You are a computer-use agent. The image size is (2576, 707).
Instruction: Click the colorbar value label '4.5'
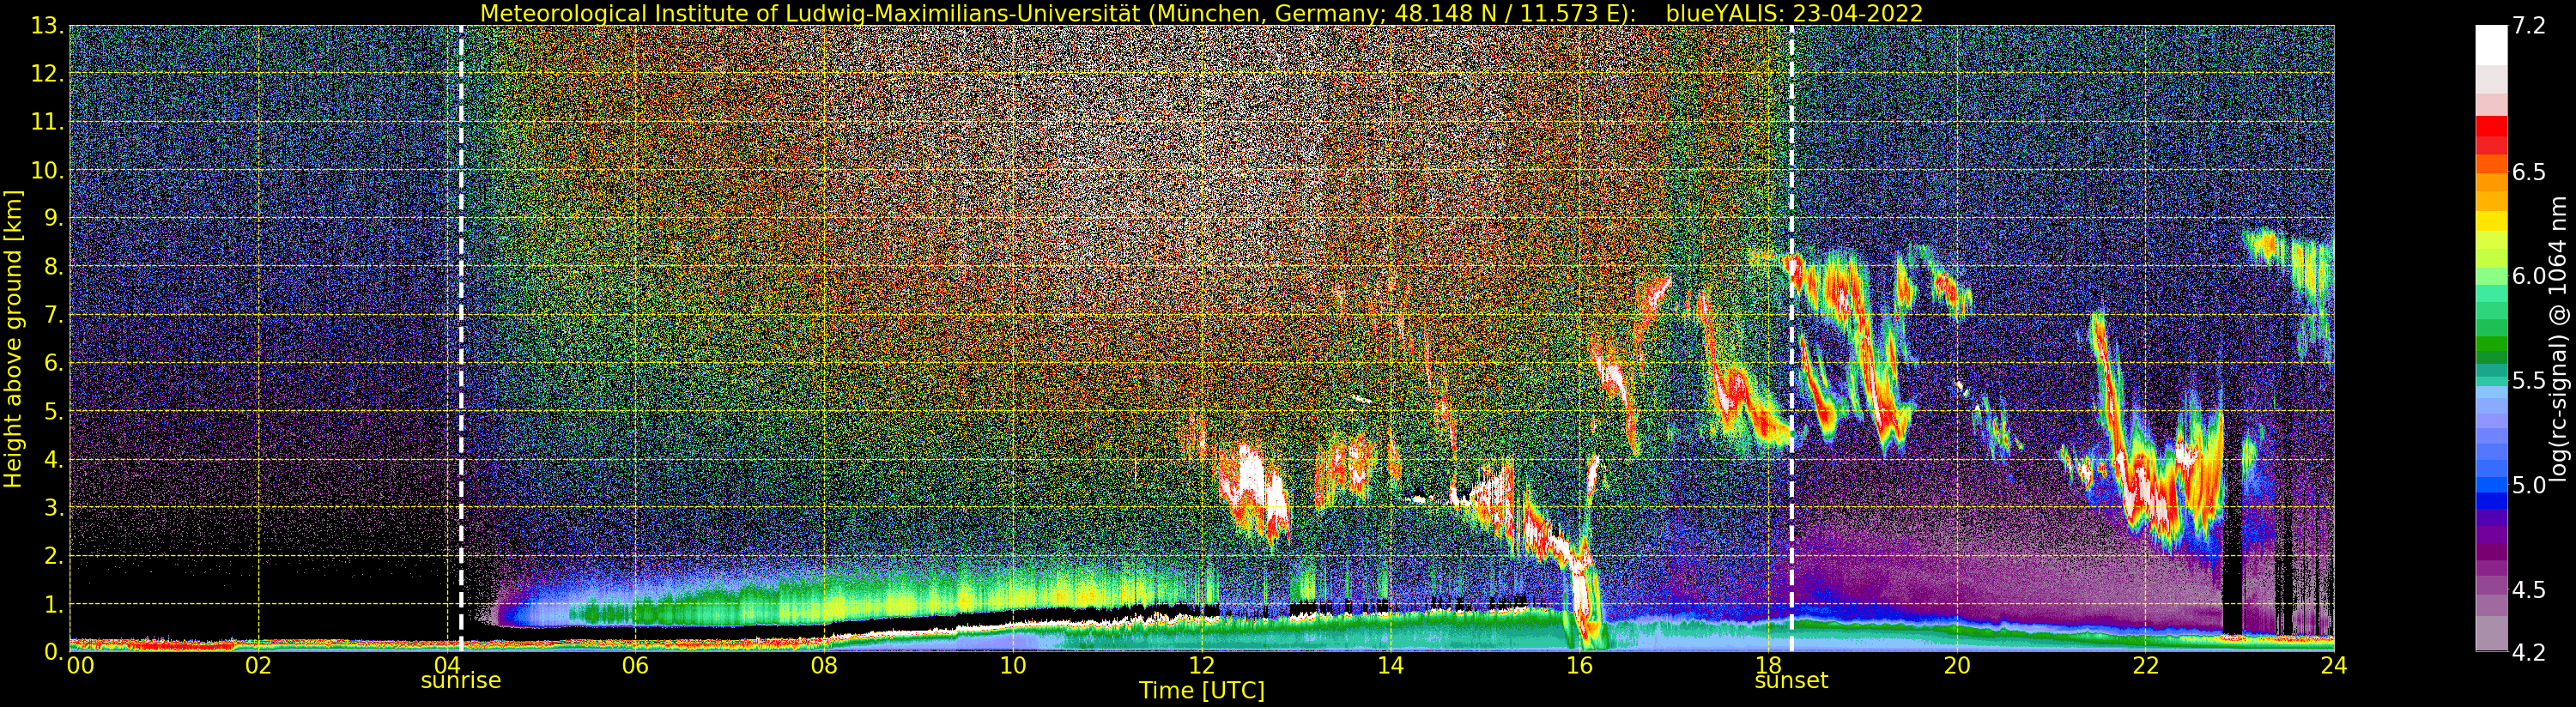[2529, 589]
